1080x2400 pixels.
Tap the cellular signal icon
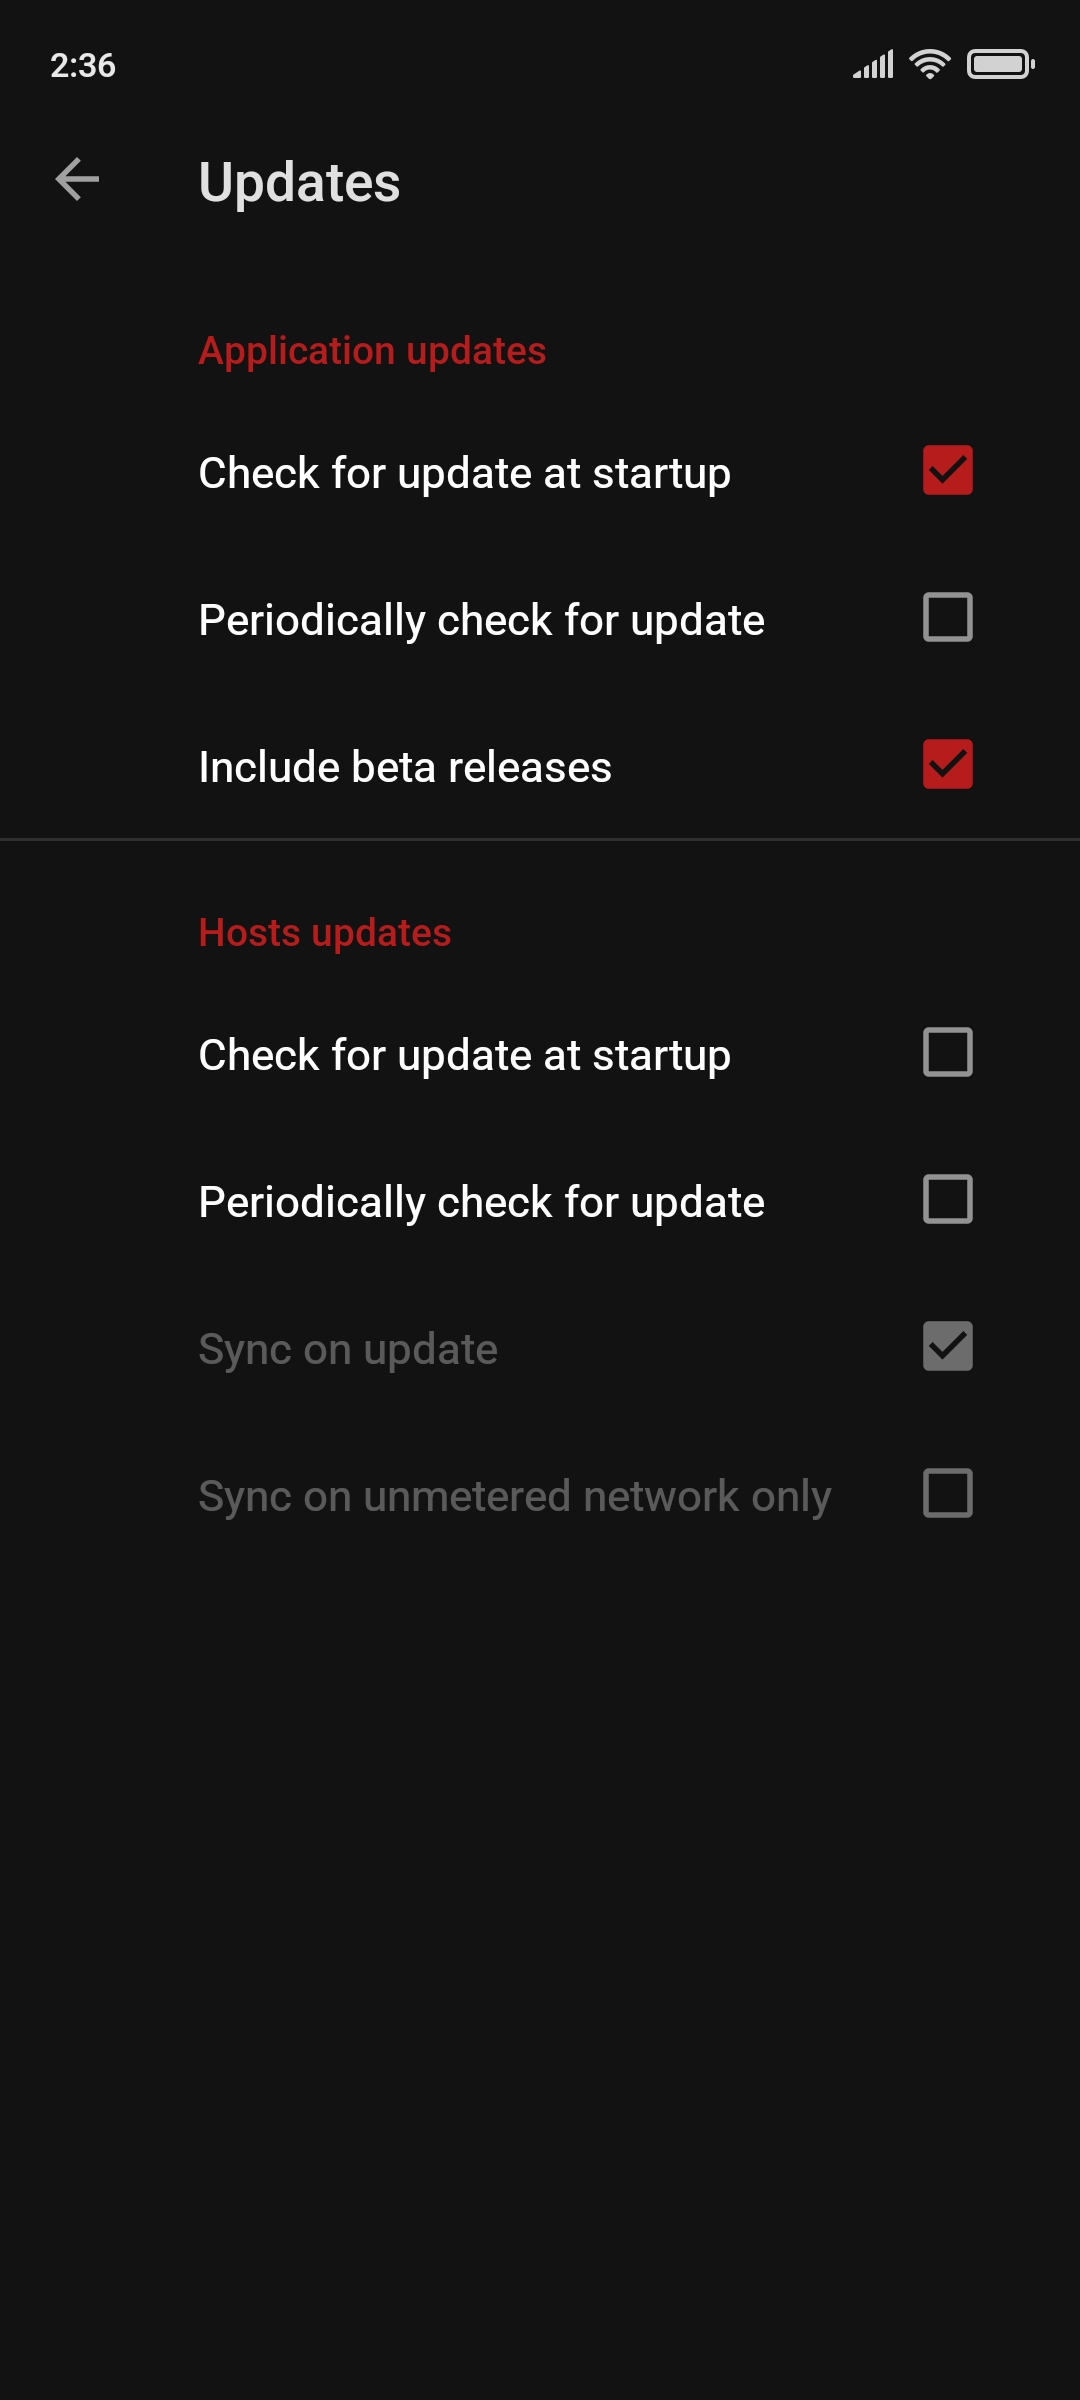[873, 64]
